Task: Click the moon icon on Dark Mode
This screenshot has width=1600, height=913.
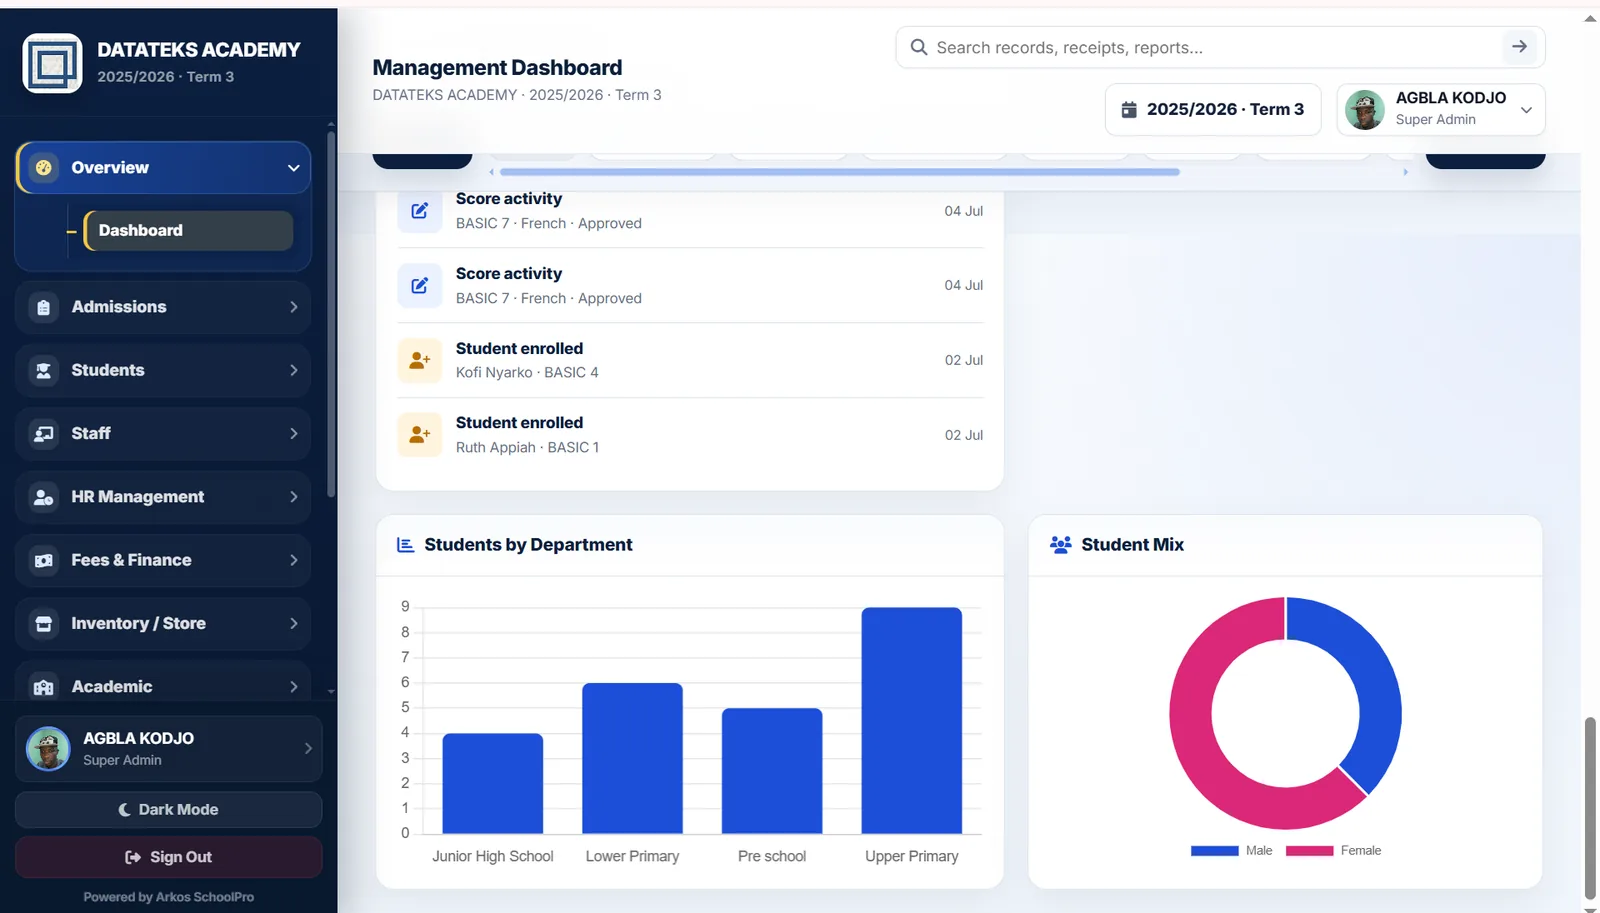Action: coord(124,810)
